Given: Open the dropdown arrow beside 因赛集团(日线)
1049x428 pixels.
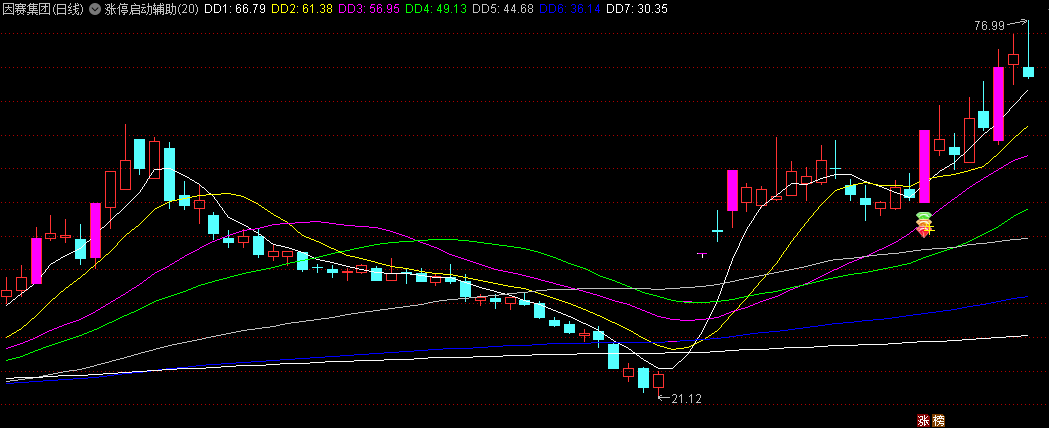Looking at the screenshot, I should point(95,10).
